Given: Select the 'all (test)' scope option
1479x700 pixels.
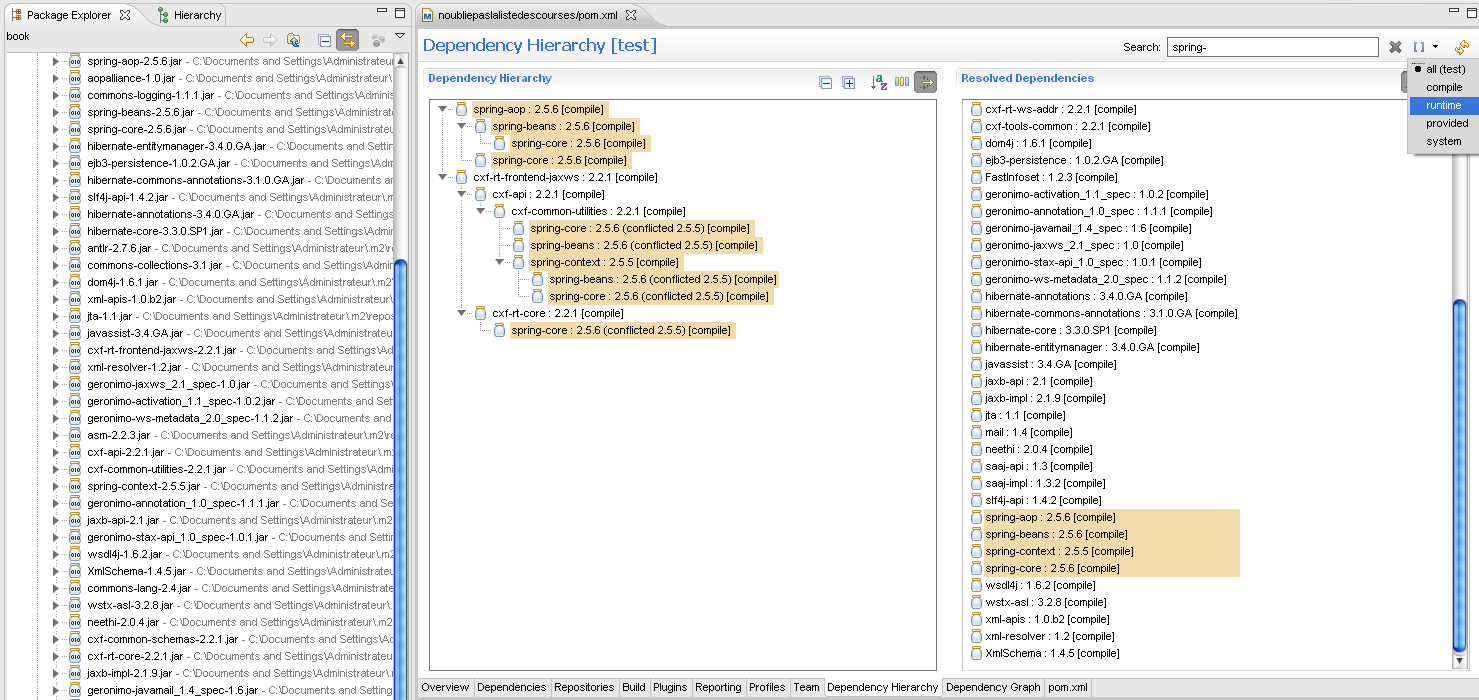Looking at the screenshot, I should pos(1445,69).
